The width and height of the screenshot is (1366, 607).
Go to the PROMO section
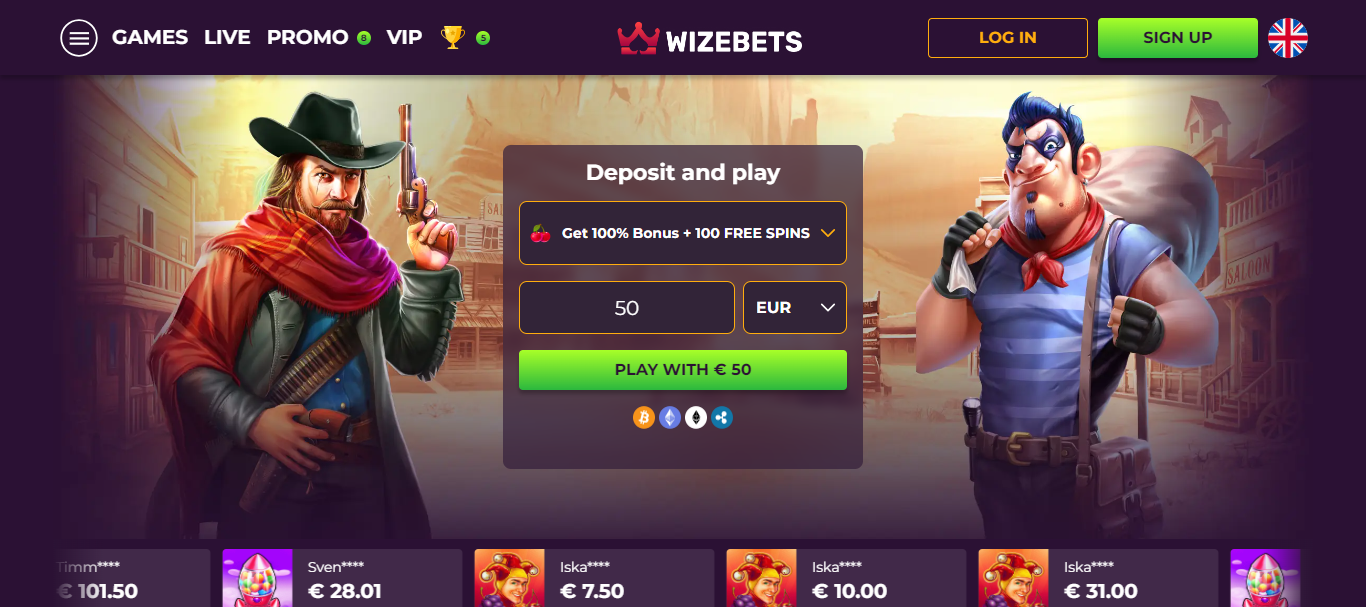(308, 38)
